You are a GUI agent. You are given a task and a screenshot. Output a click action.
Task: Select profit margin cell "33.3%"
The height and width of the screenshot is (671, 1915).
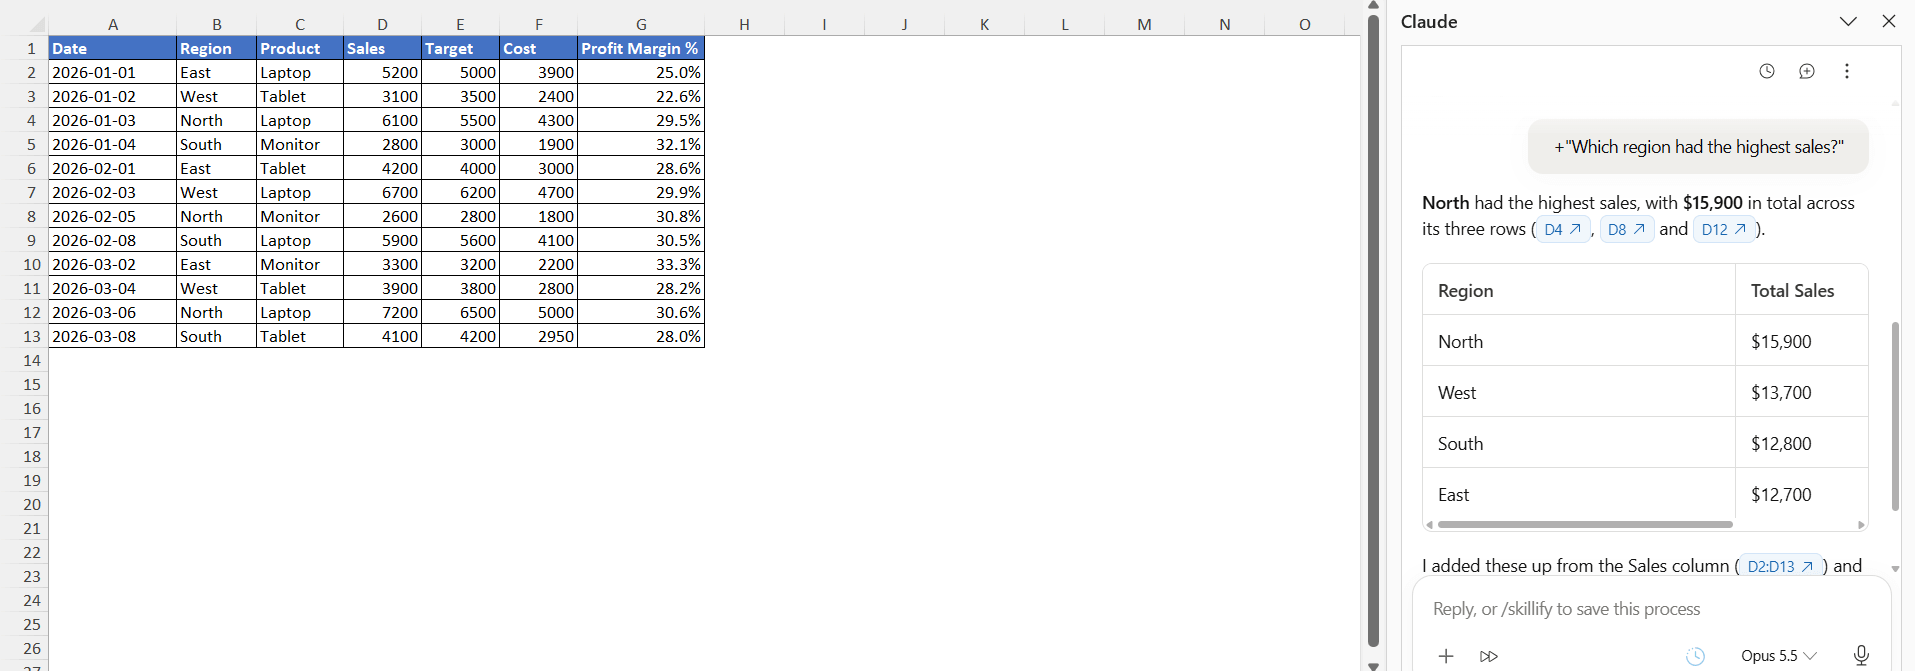(641, 264)
